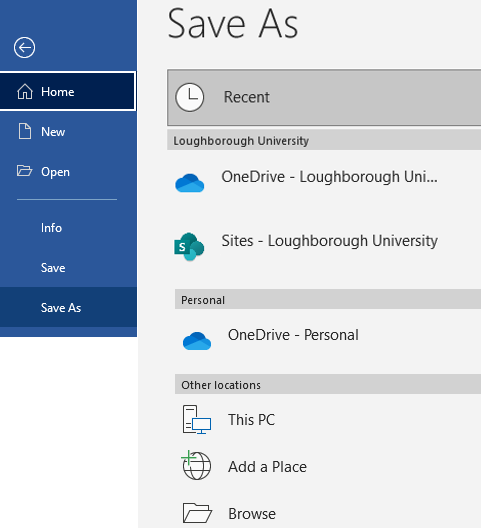This screenshot has width=481, height=528.
Task: Open the Home tab in backstage menu
Action: (68, 91)
